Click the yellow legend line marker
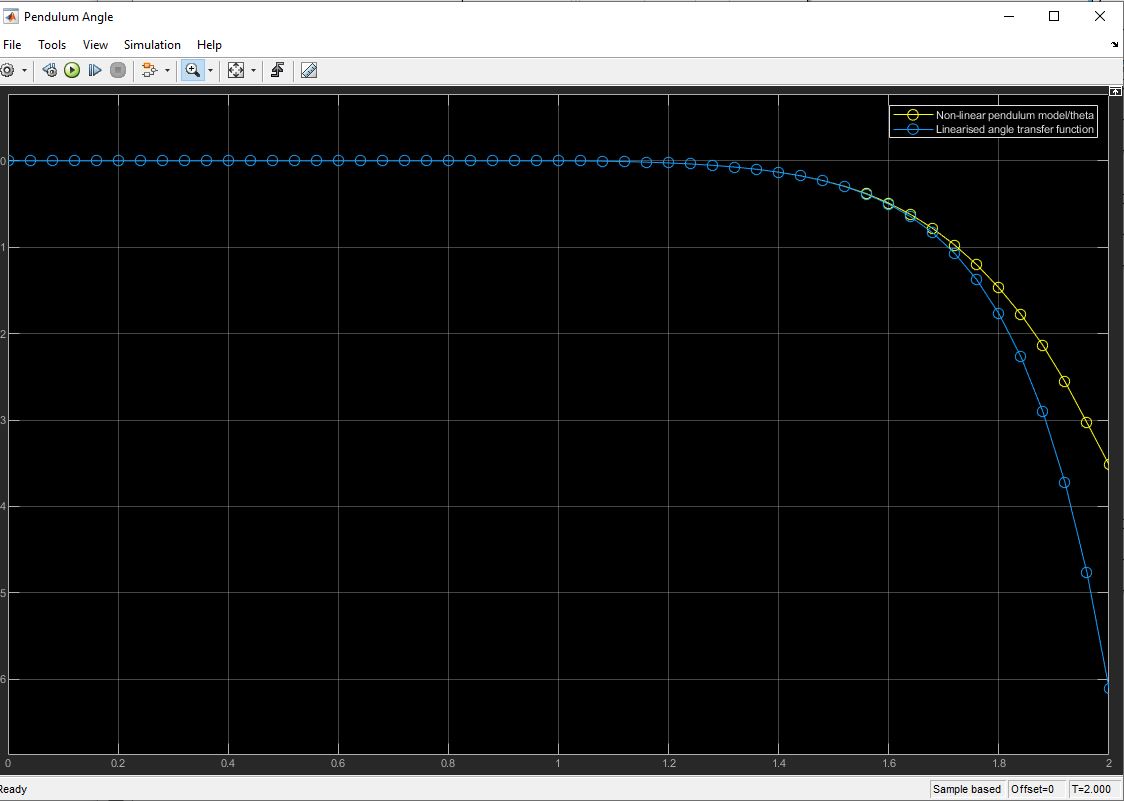Screen dimensions: 1124x801 [x=913, y=115]
